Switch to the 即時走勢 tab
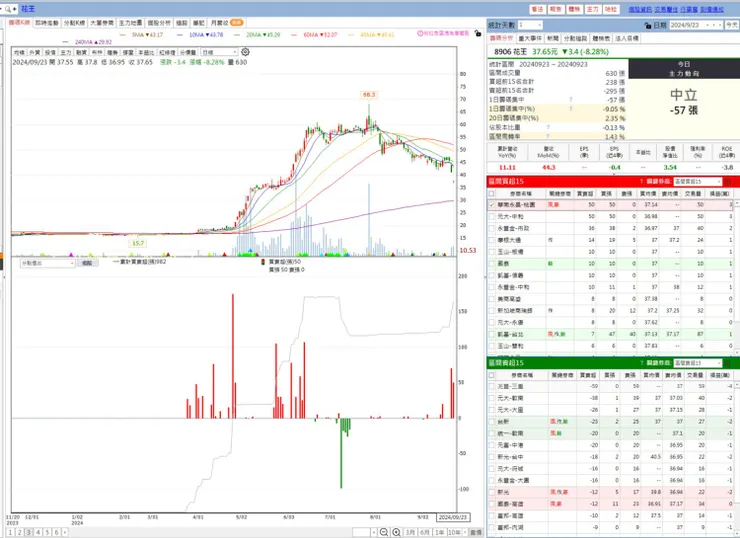 [47, 23]
